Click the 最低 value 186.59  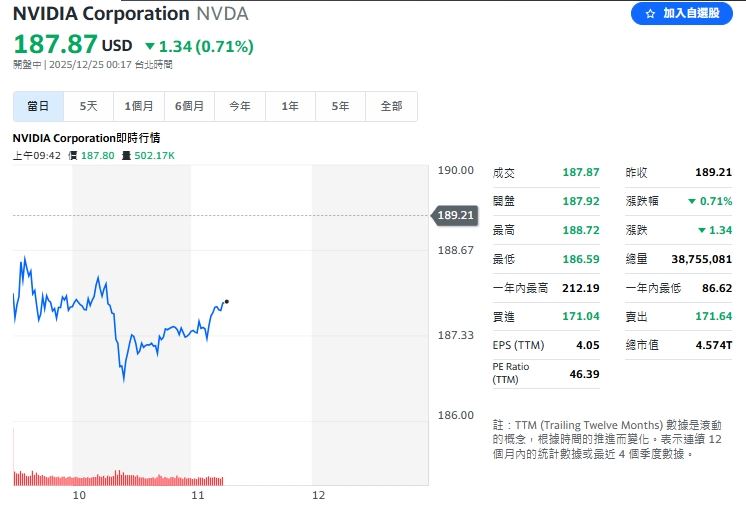coord(581,259)
